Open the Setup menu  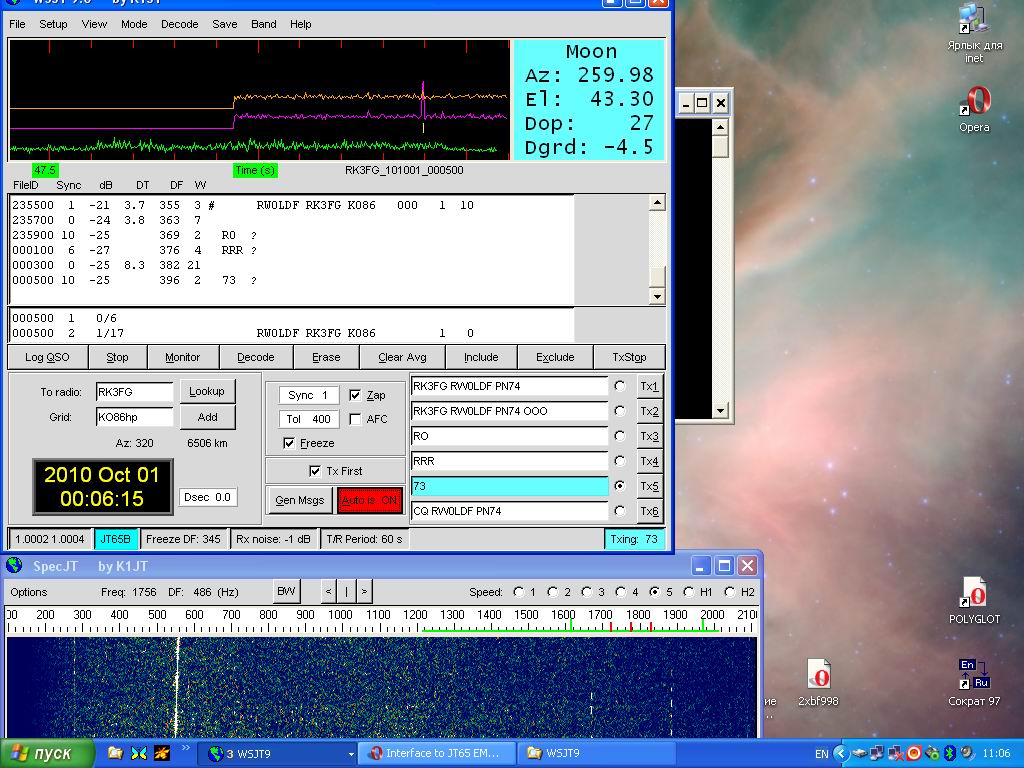53,24
